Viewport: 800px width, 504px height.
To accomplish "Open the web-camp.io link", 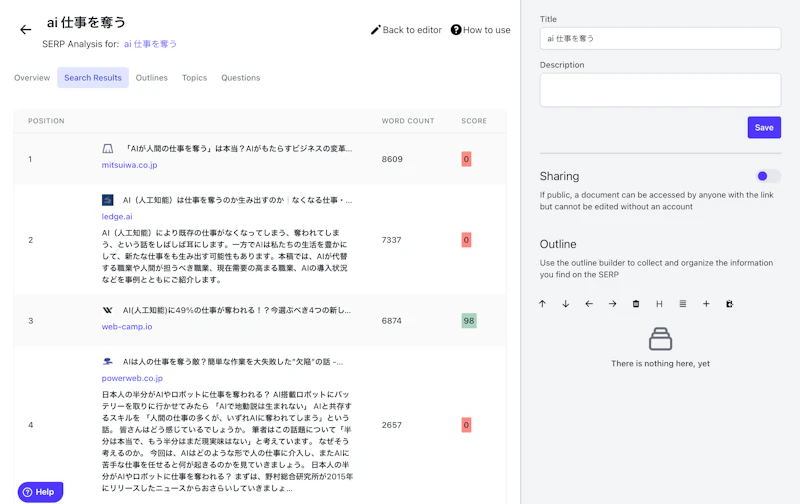I will click(x=127, y=326).
